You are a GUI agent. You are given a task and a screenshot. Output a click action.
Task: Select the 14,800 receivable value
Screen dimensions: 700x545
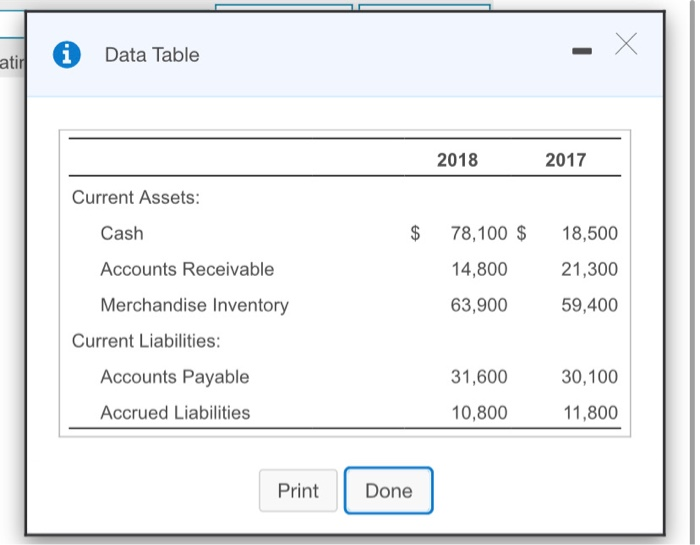[x=479, y=269]
